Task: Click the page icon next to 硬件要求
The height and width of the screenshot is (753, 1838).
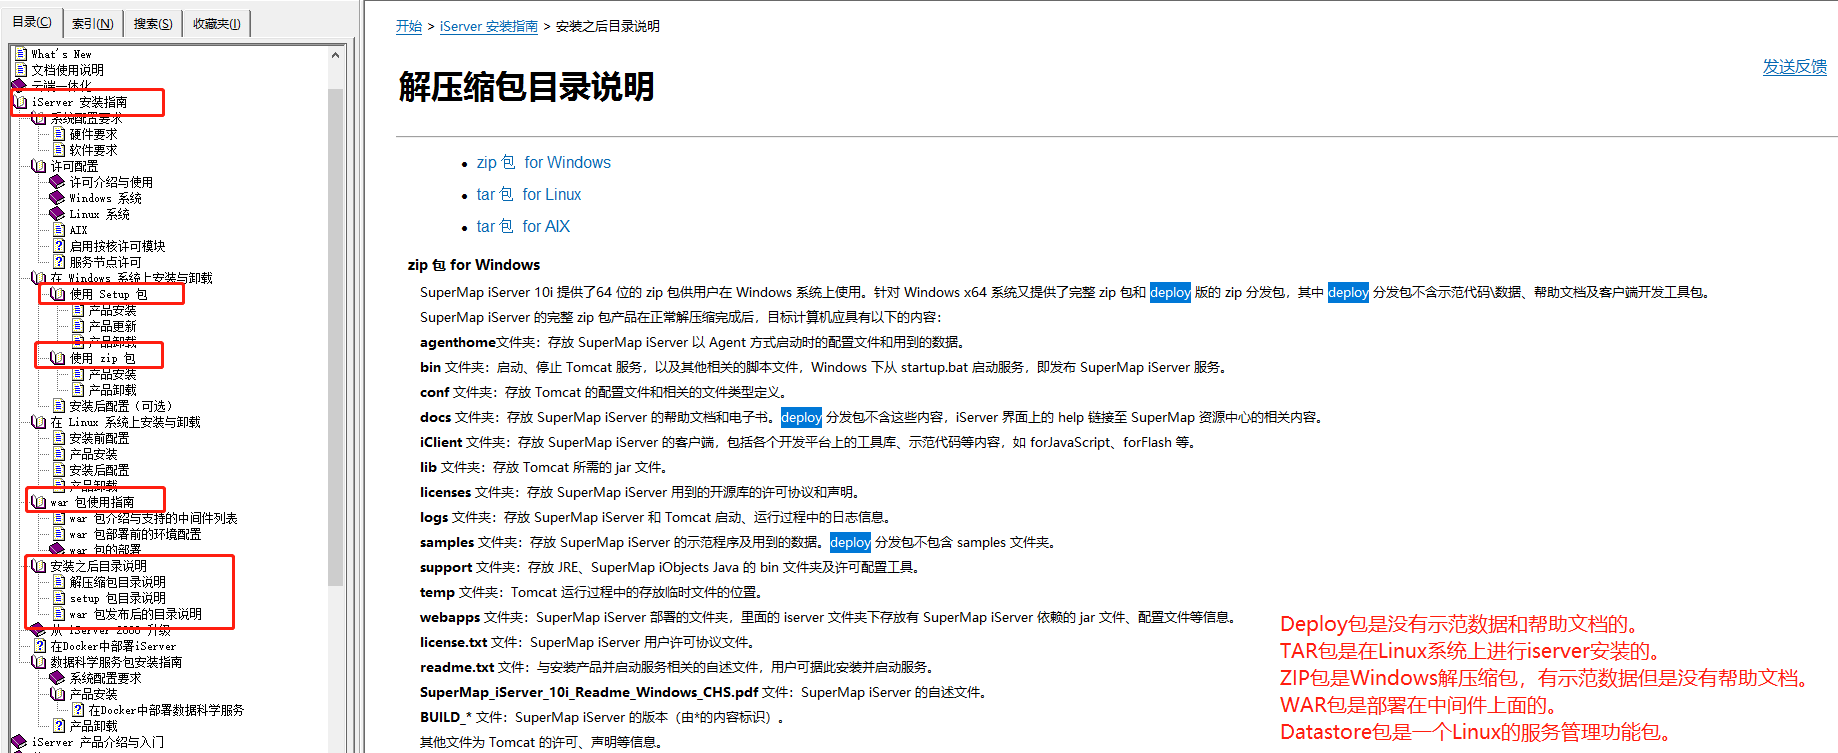Action: point(59,134)
